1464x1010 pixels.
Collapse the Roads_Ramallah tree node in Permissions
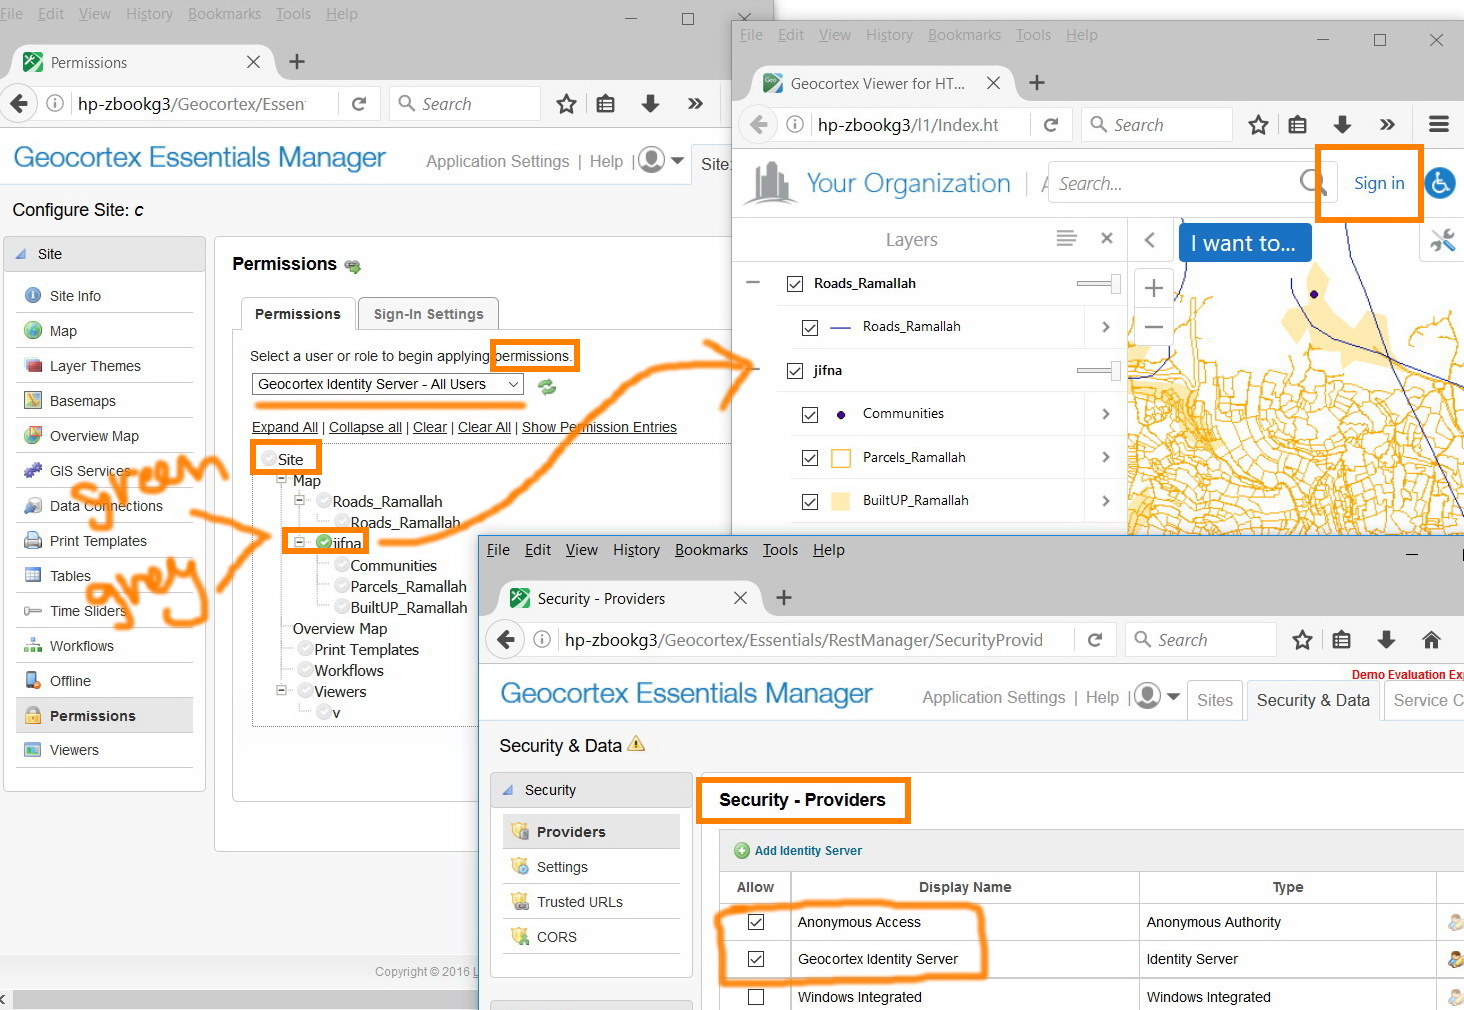pyautogui.click(x=299, y=500)
